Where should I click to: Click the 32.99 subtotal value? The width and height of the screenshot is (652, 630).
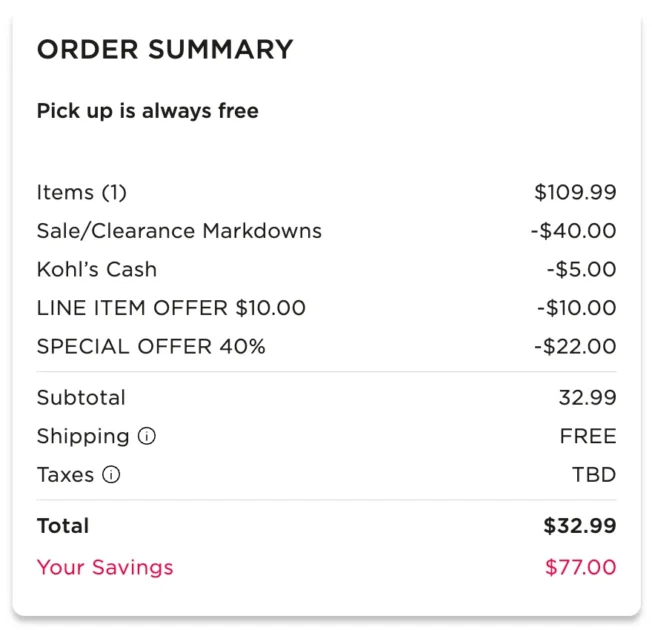click(587, 398)
